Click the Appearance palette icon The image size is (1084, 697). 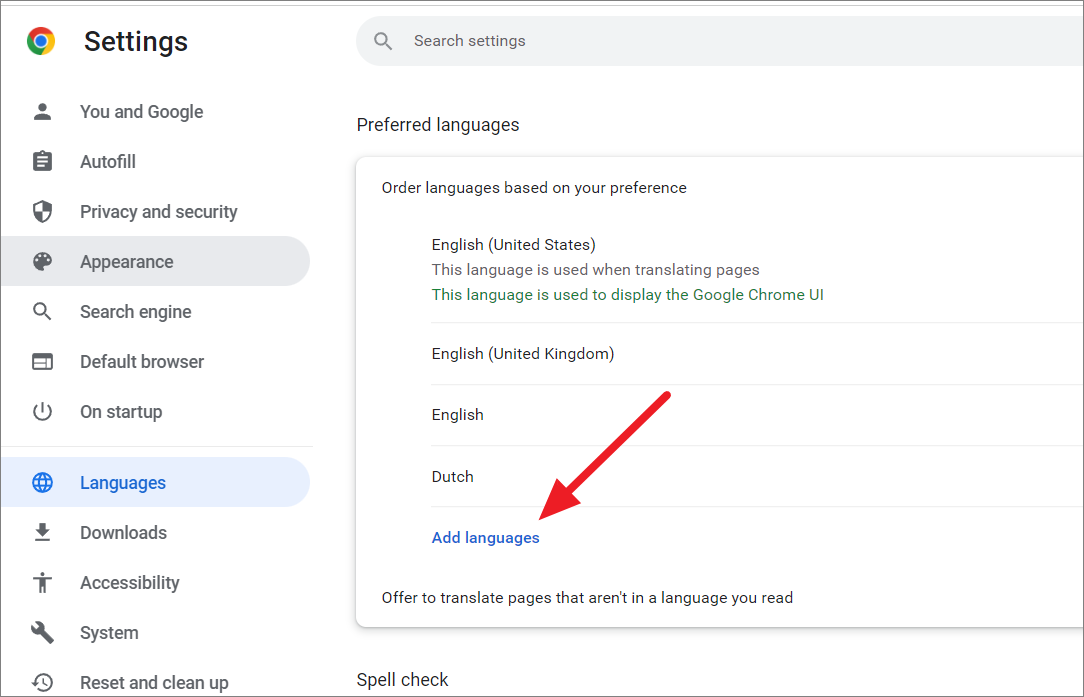42,261
